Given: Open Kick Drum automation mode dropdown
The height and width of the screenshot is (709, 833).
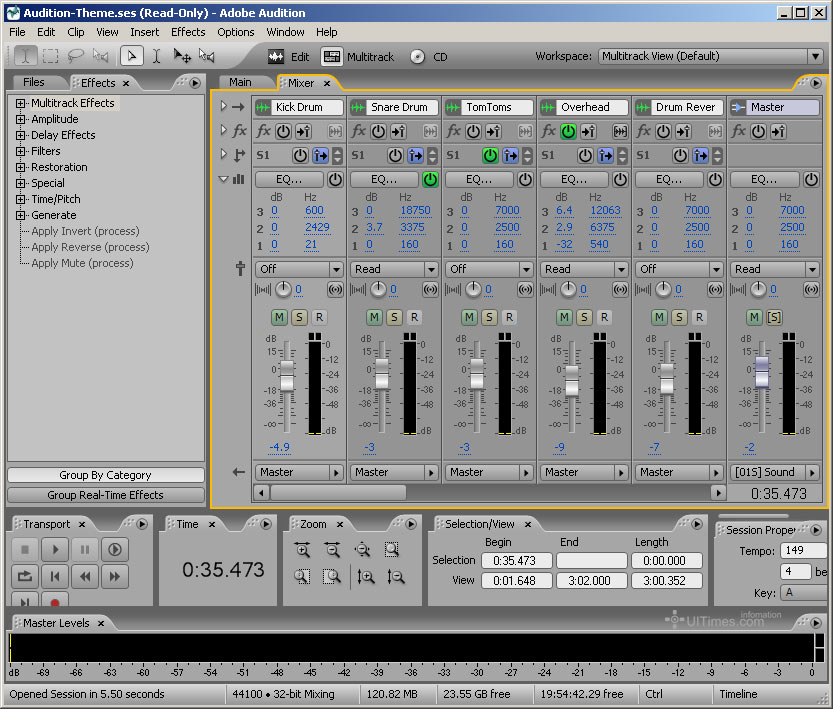Looking at the screenshot, I should point(299,269).
